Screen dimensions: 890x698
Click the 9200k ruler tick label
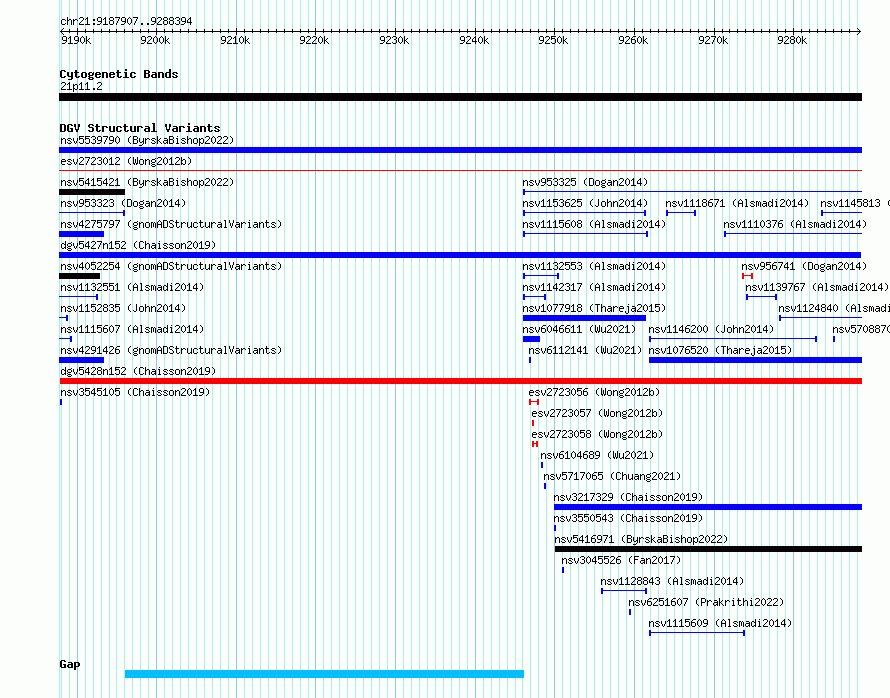click(x=155, y=40)
